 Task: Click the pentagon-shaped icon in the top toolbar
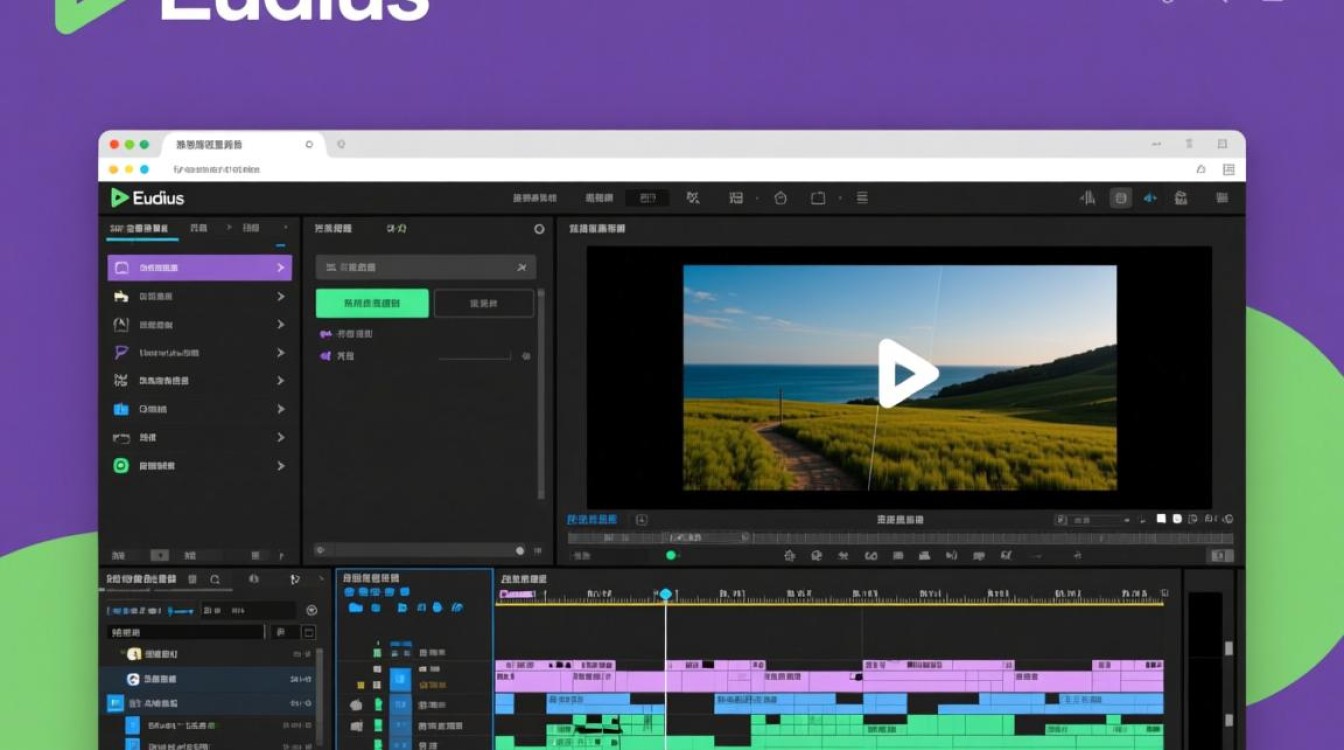coord(780,198)
